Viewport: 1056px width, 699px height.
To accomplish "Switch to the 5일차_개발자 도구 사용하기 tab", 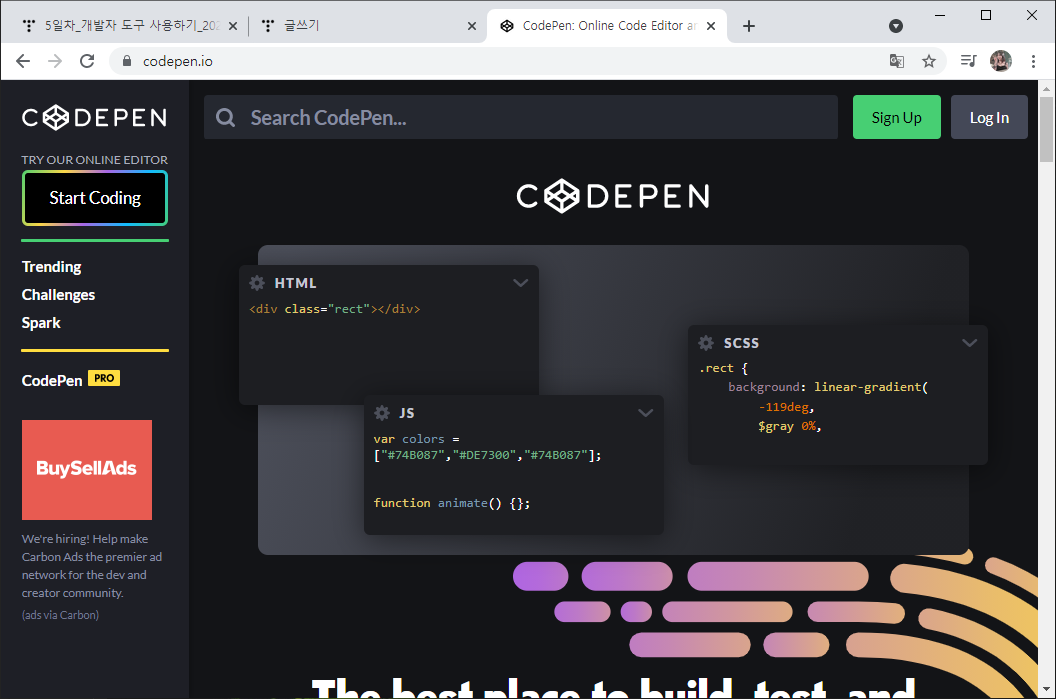I will (128, 26).
